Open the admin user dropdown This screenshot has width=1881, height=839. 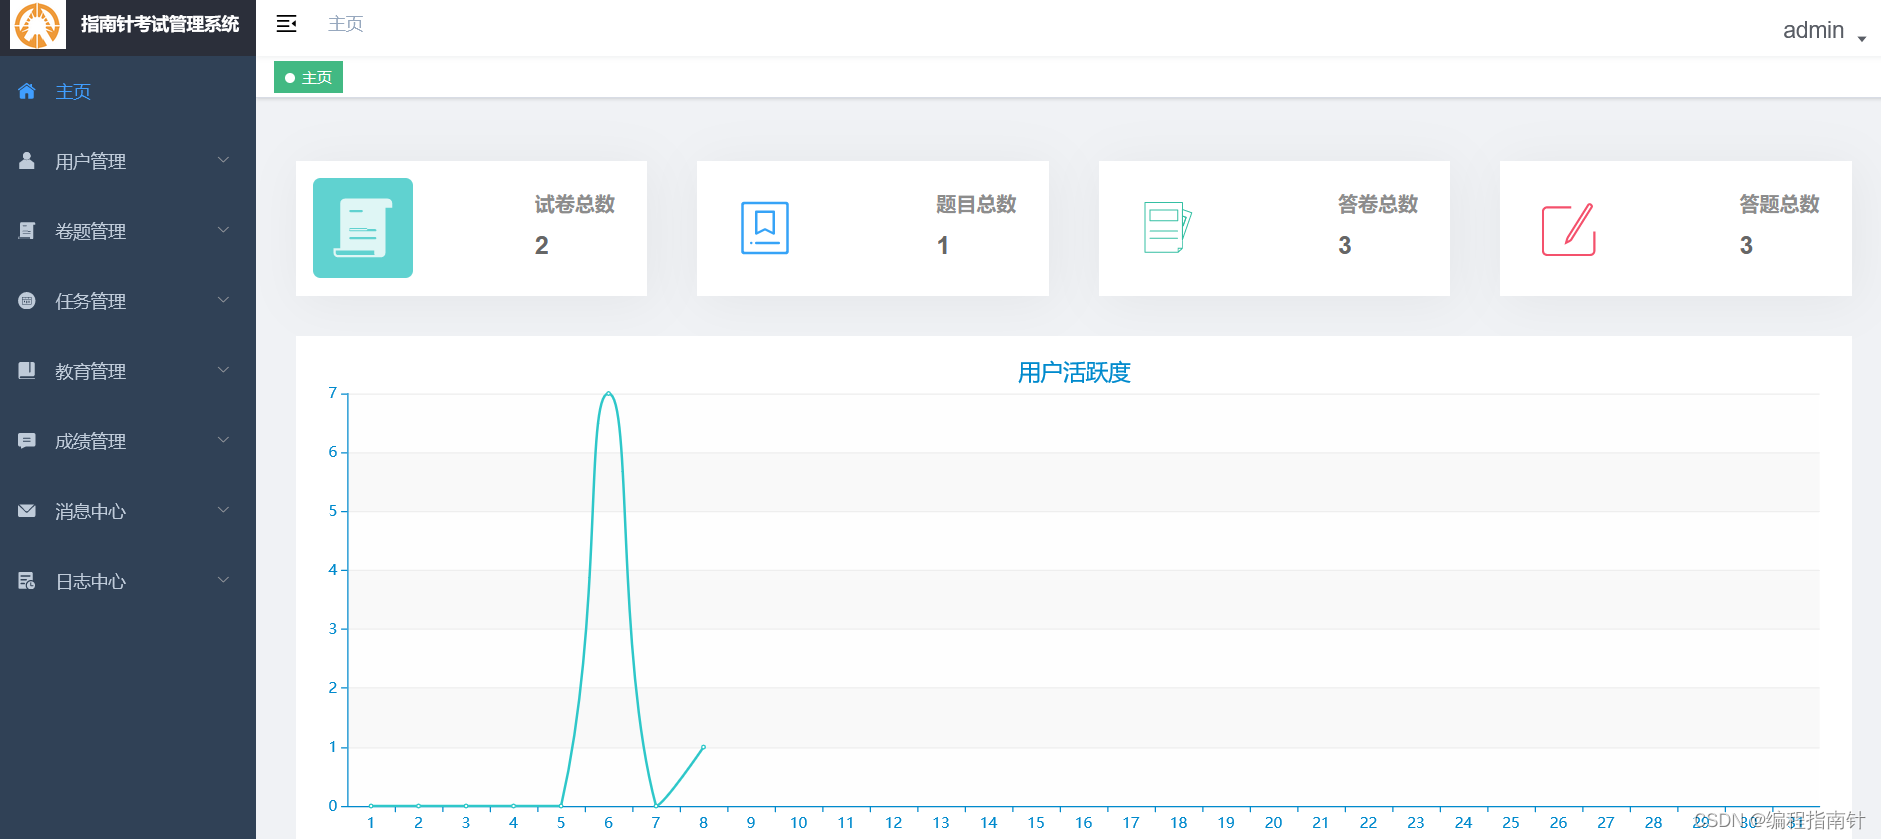tap(1823, 31)
